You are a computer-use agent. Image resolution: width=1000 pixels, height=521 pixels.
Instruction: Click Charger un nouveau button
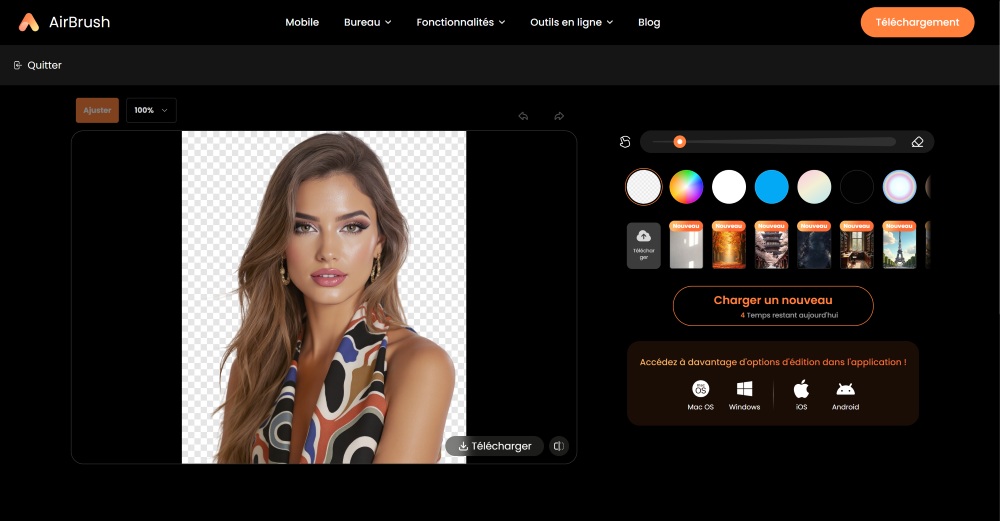pos(773,306)
